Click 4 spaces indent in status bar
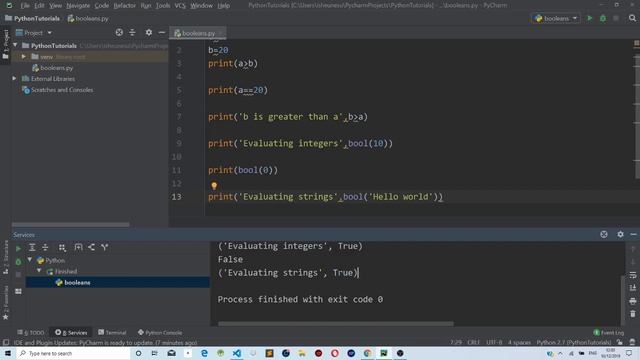 point(519,342)
